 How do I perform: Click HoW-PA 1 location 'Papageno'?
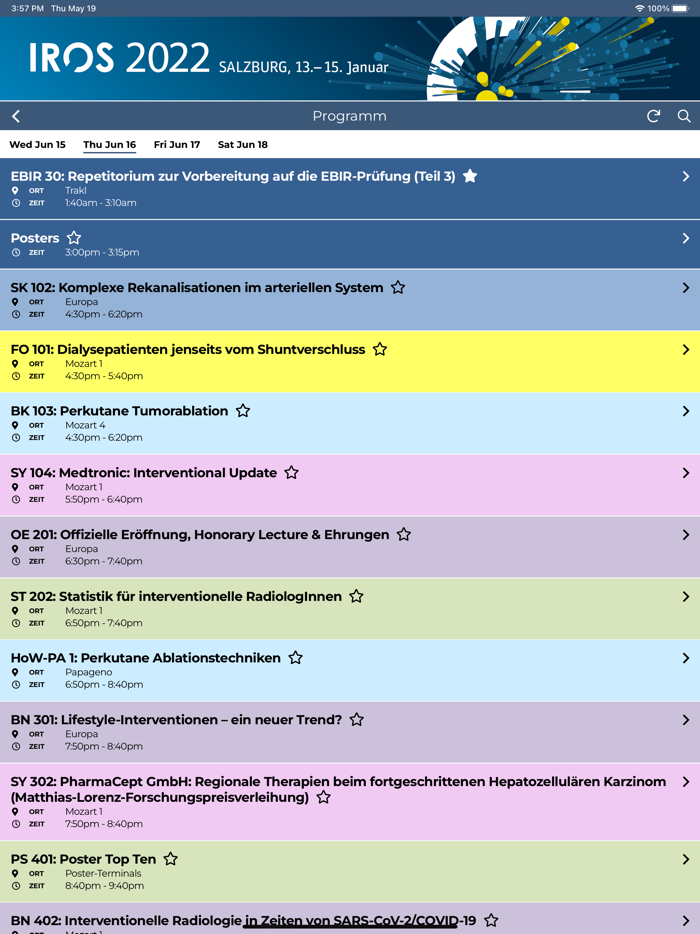coord(89,673)
